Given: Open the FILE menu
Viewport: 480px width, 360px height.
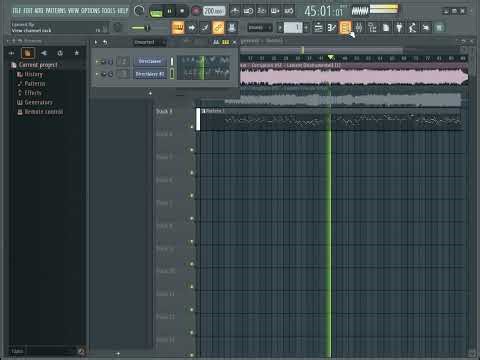Looking at the screenshot, I should [17, 11].
